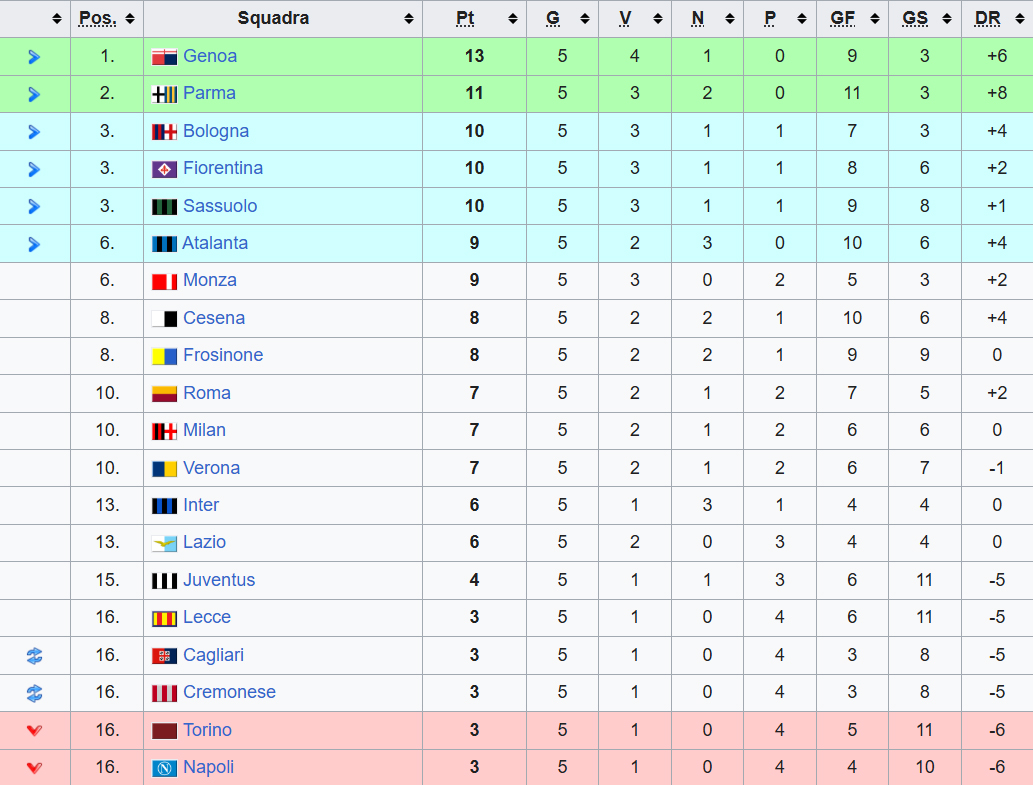
Task: Sort table by Squadra column arrows
Action: 408,18
